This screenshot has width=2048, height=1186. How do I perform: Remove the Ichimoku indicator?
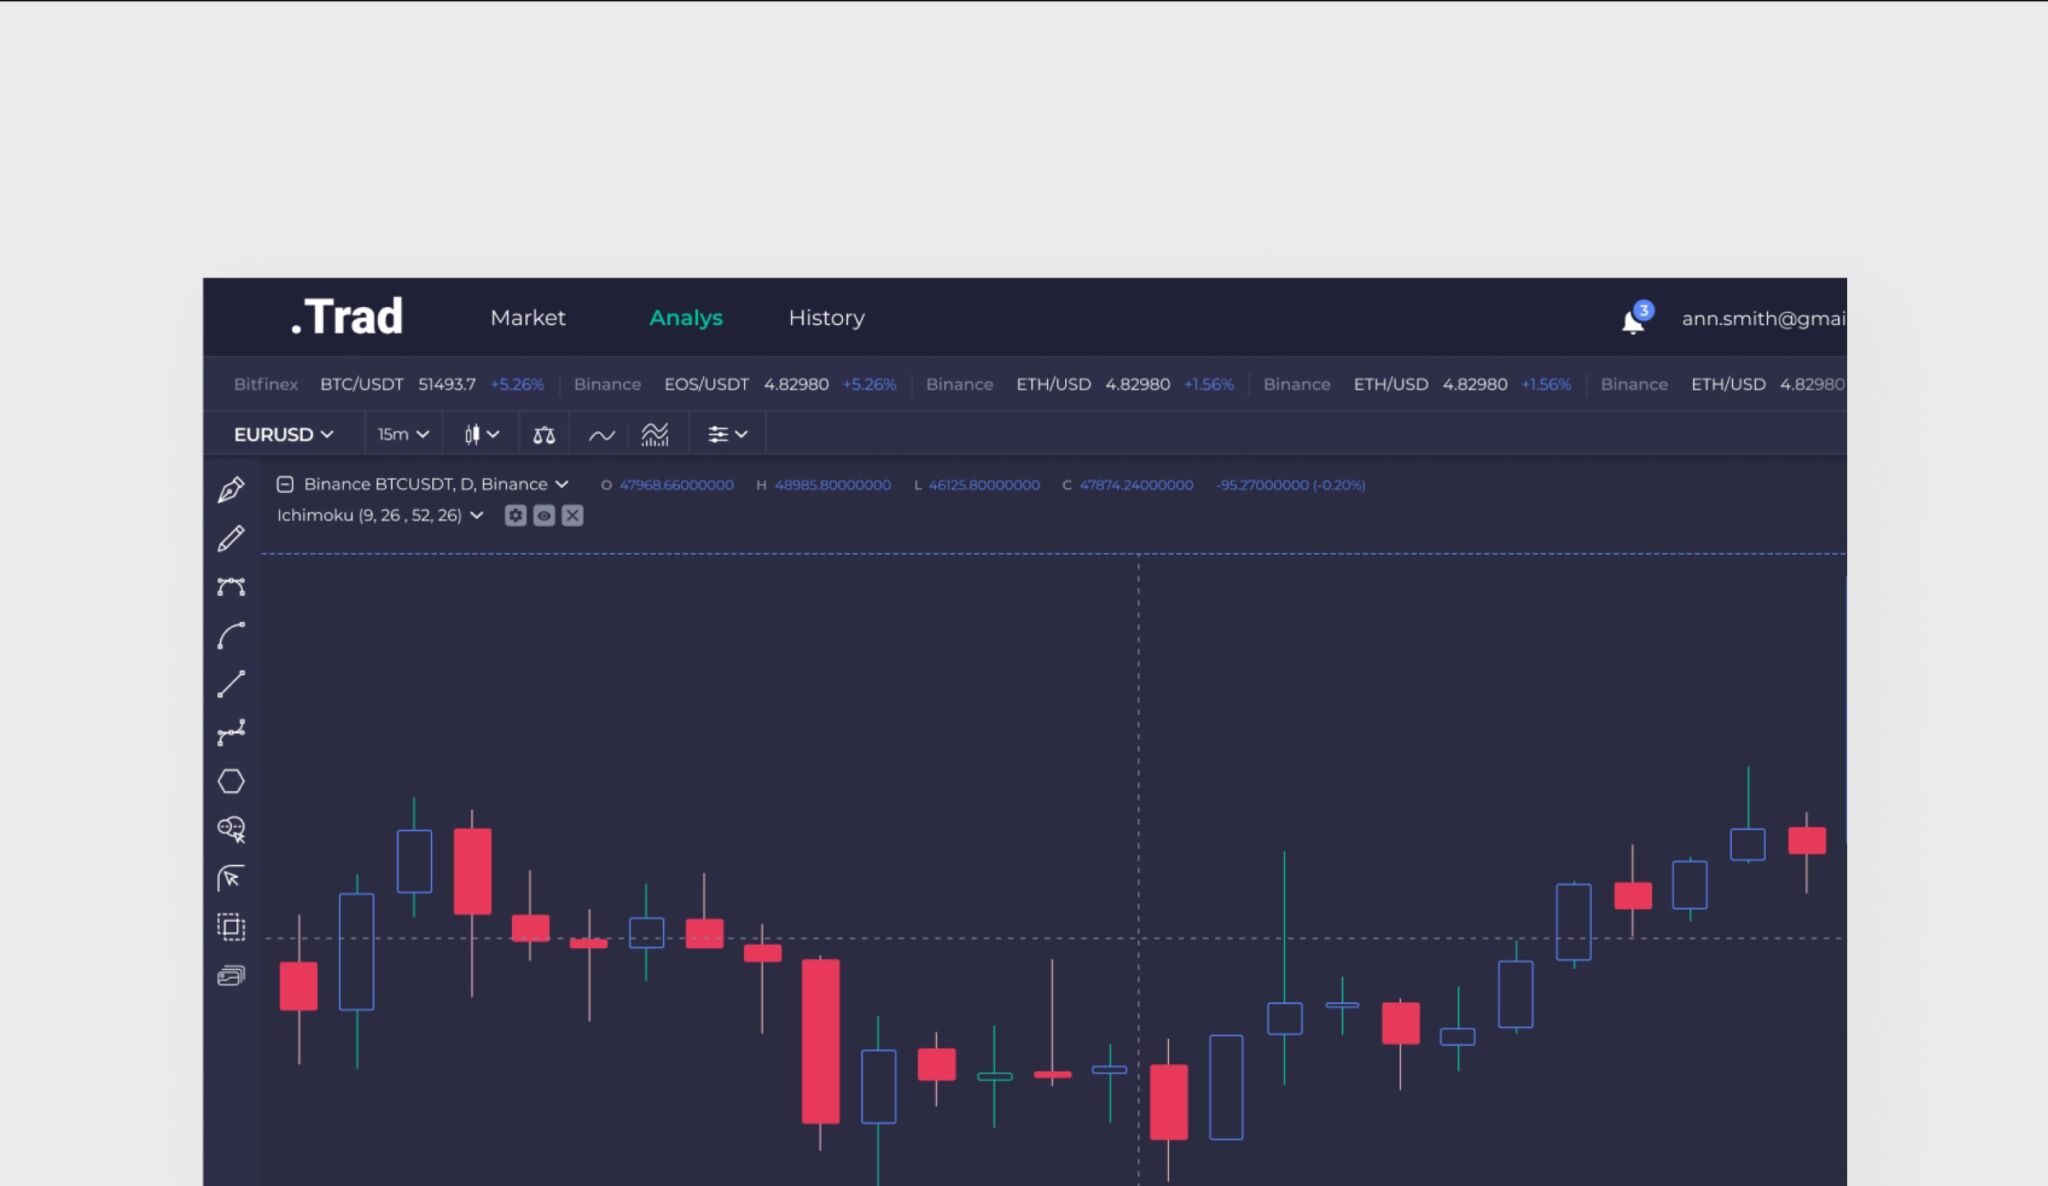(572, 516)
